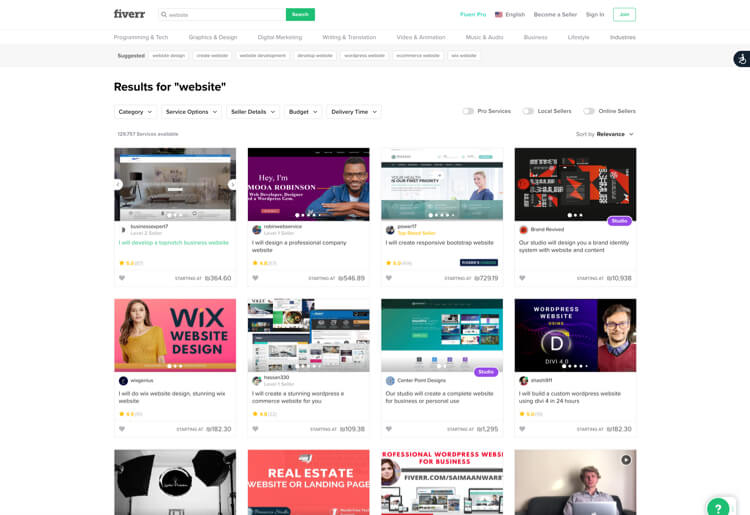The height and width of the screenshot is (515, 750).
Task: Play the video on the man-with-laptop gig
Action: [626, 460]
